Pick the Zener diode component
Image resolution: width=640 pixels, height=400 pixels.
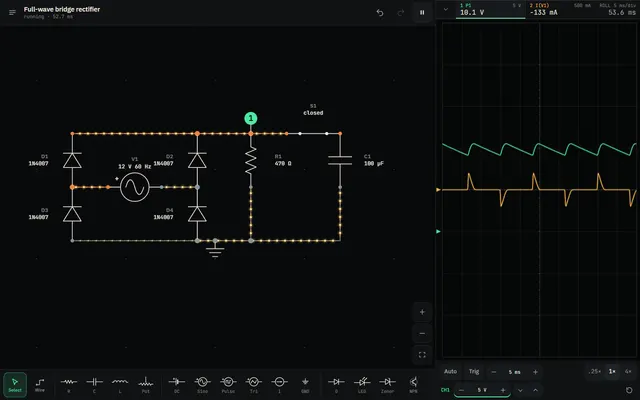[x=388, y=384]
